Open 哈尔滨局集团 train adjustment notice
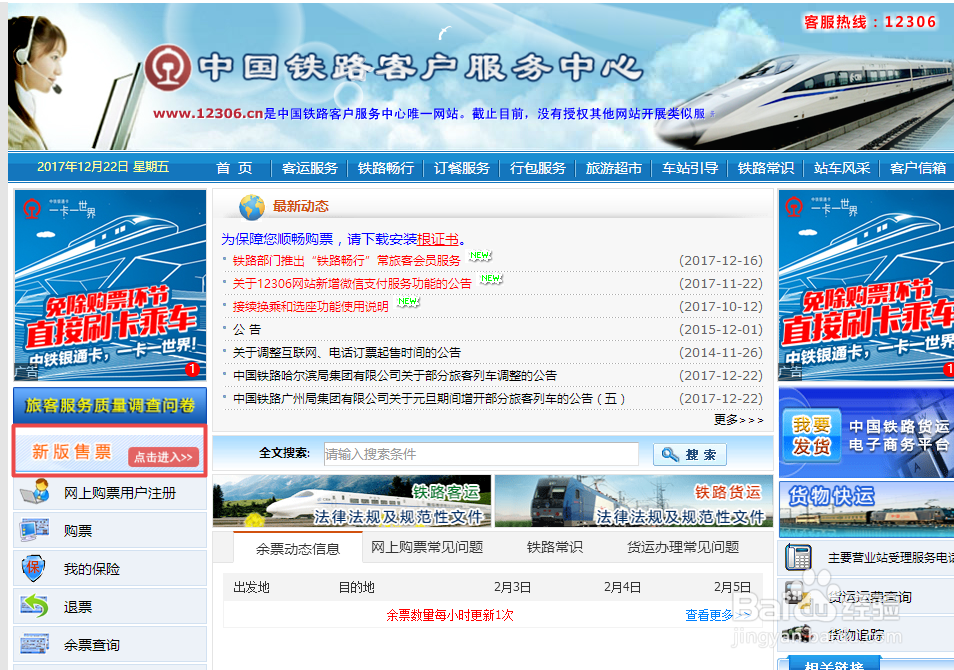954x670 pixels. [395, 375]
